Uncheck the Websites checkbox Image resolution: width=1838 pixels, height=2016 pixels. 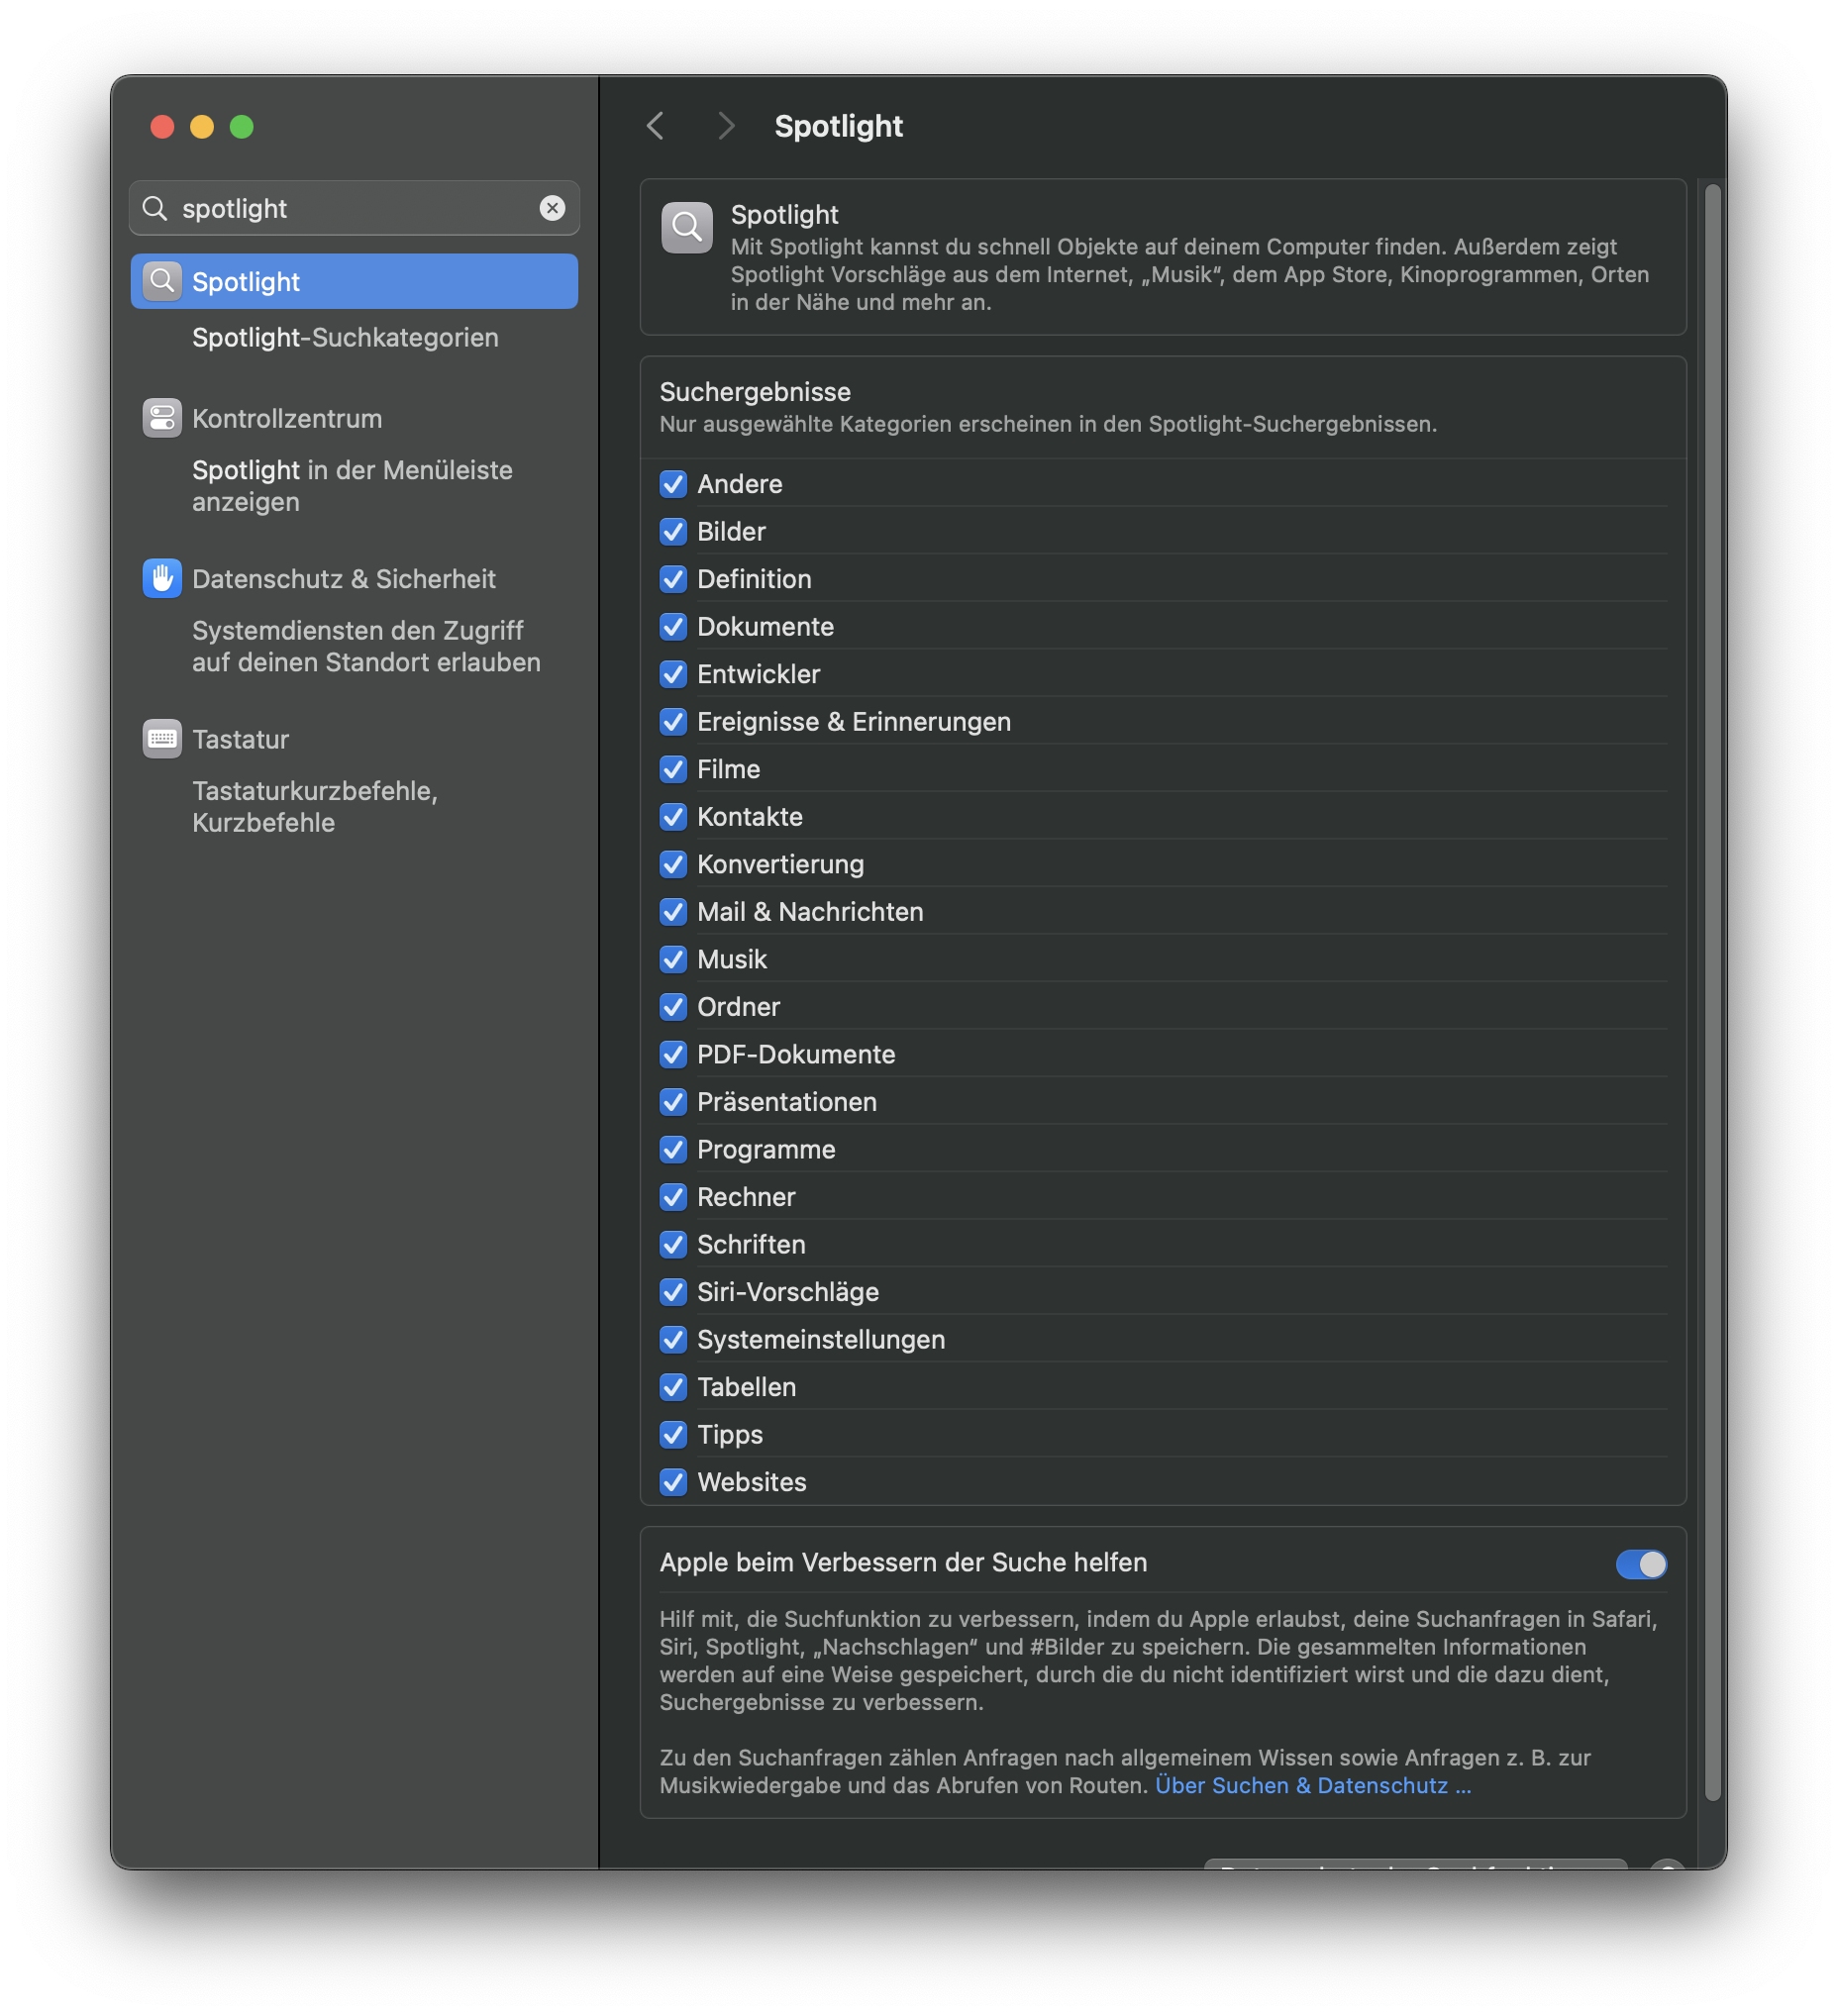click(674, 1482)
